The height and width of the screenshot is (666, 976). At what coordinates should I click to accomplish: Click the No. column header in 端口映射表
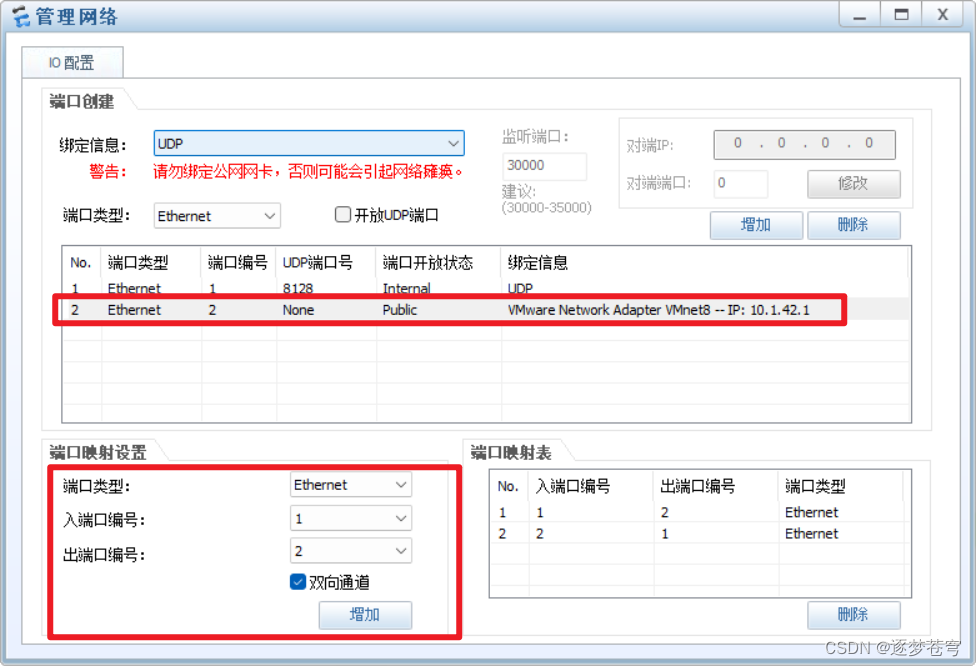pos(508,486)
